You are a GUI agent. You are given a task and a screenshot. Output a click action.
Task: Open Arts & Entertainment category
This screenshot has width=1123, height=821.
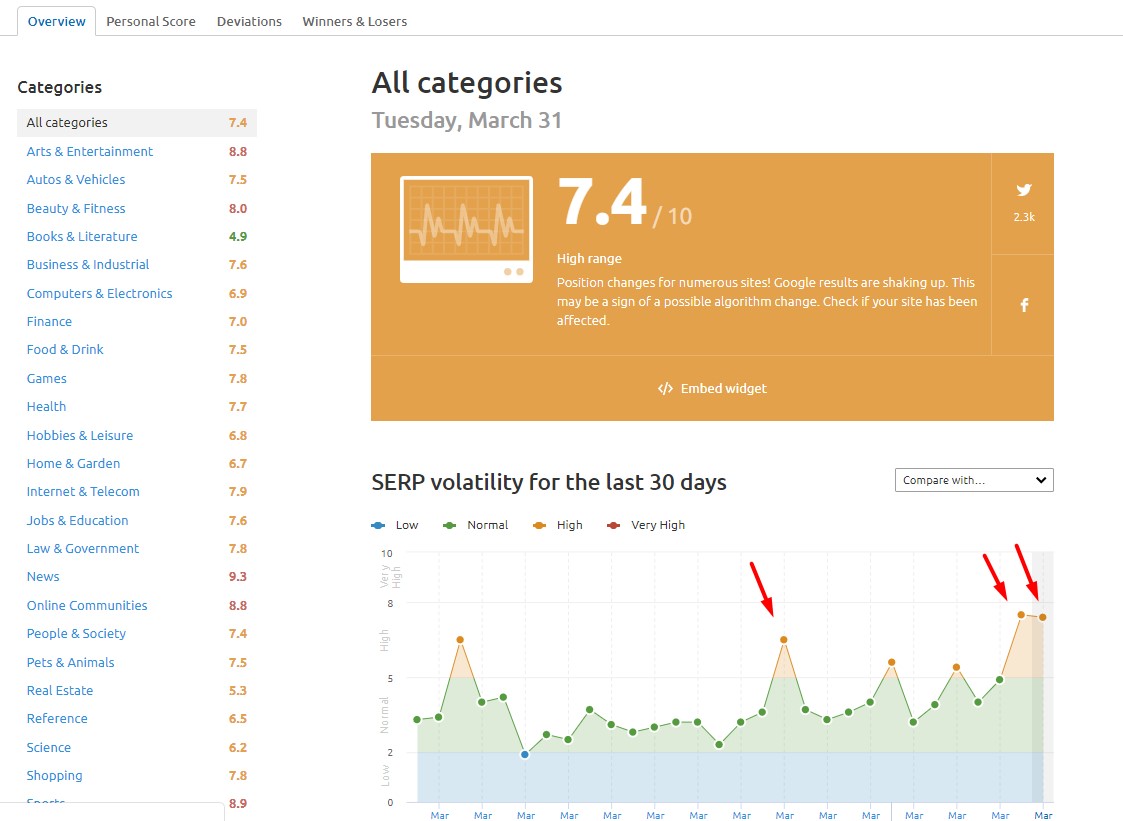coord(90,152)
